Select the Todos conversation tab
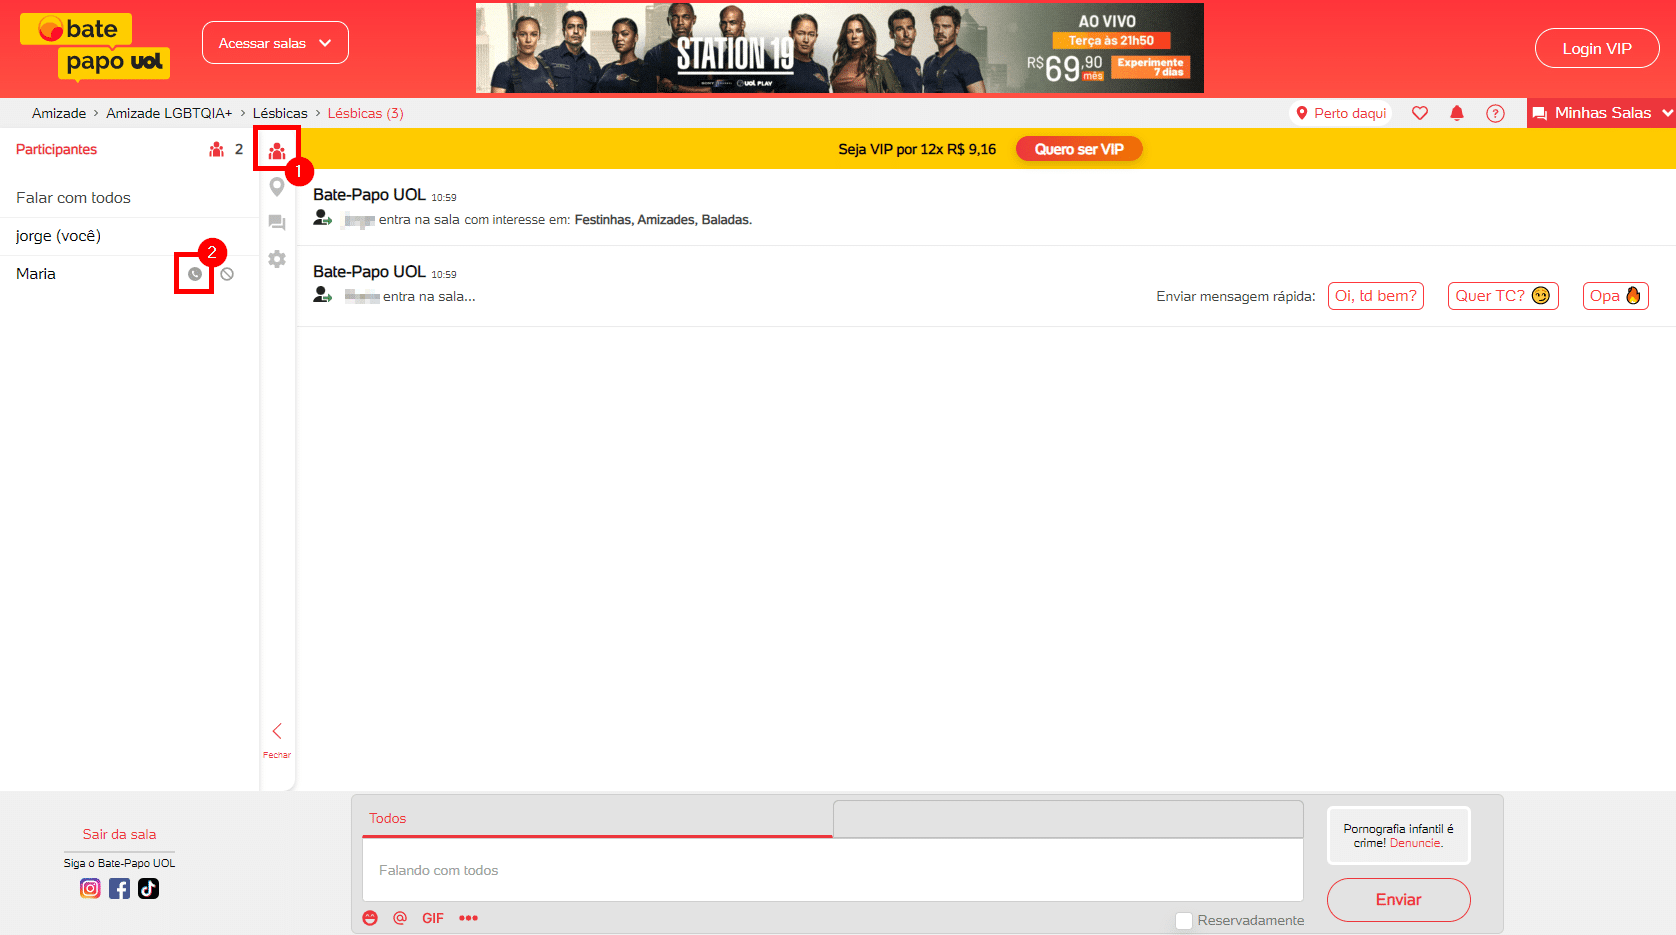The width and height of the screenshot is (1676, 935). [x=597, y=819]
